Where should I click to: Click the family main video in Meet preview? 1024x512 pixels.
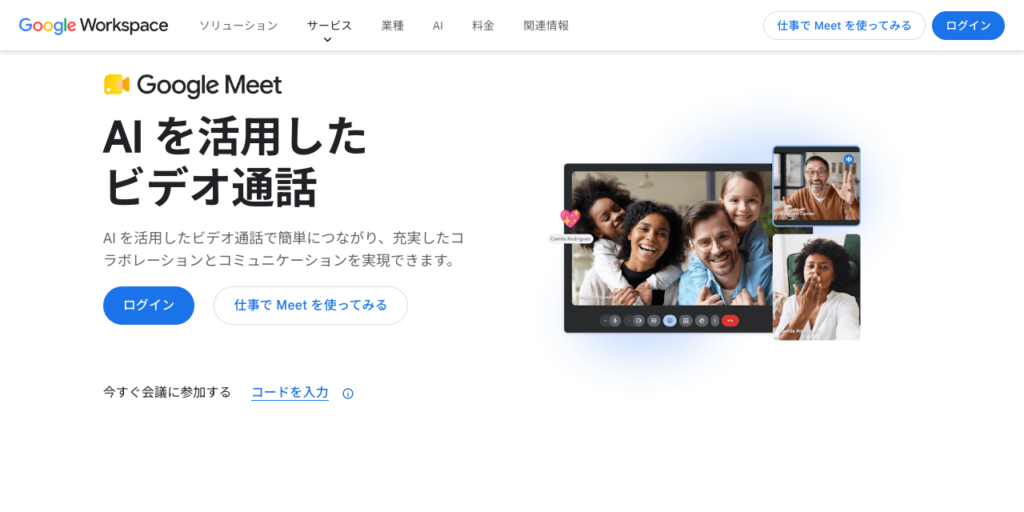(671, 238)
